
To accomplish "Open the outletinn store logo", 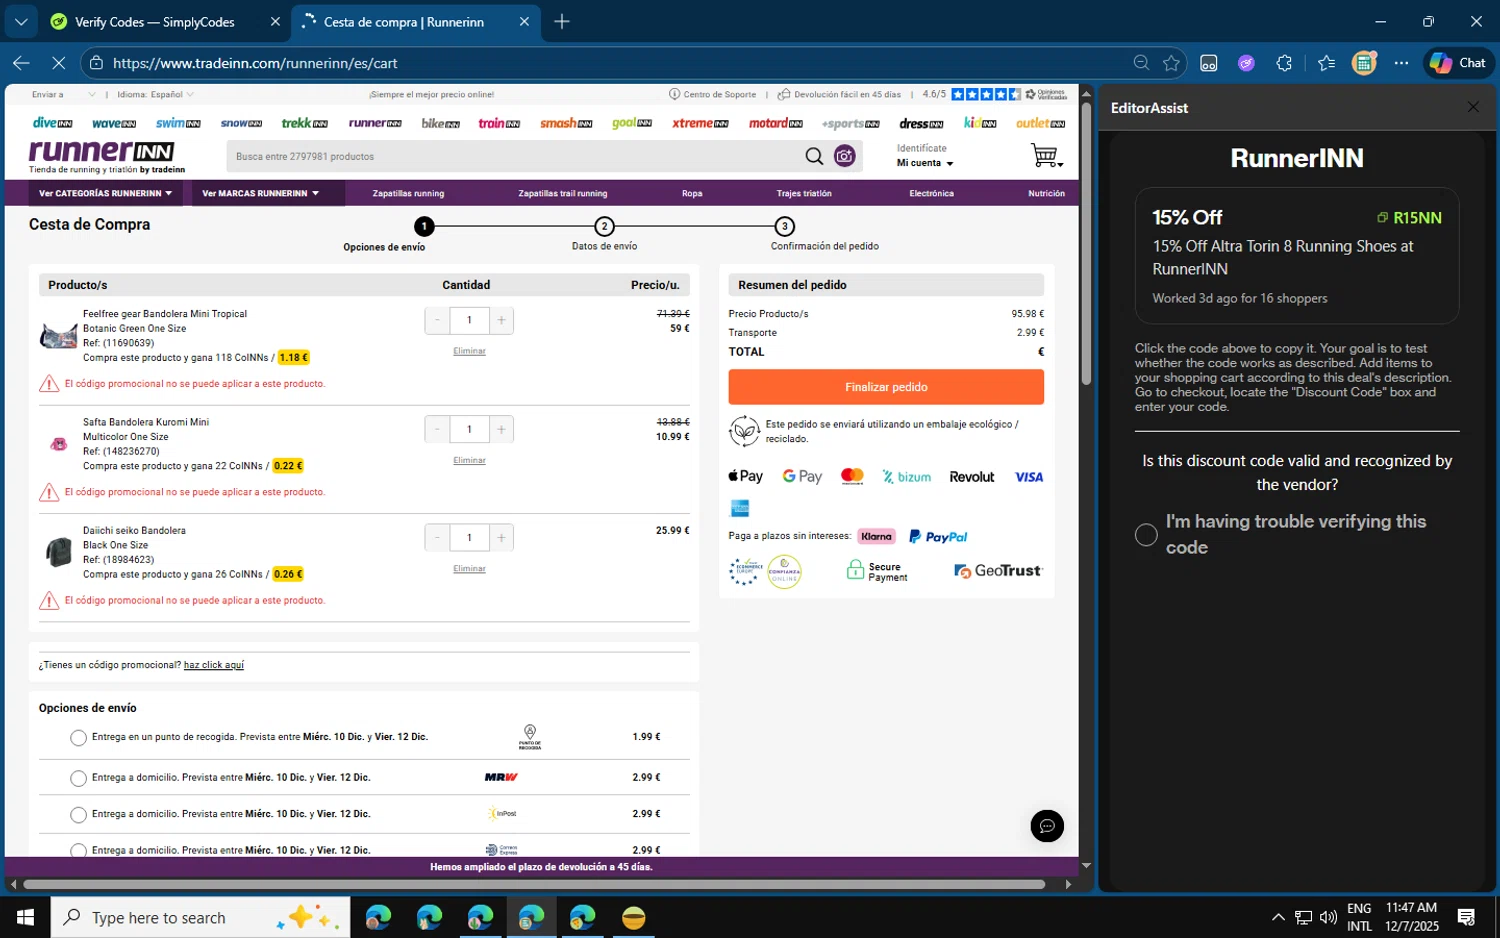I will pyautogui.click(x=1040, y=123).
